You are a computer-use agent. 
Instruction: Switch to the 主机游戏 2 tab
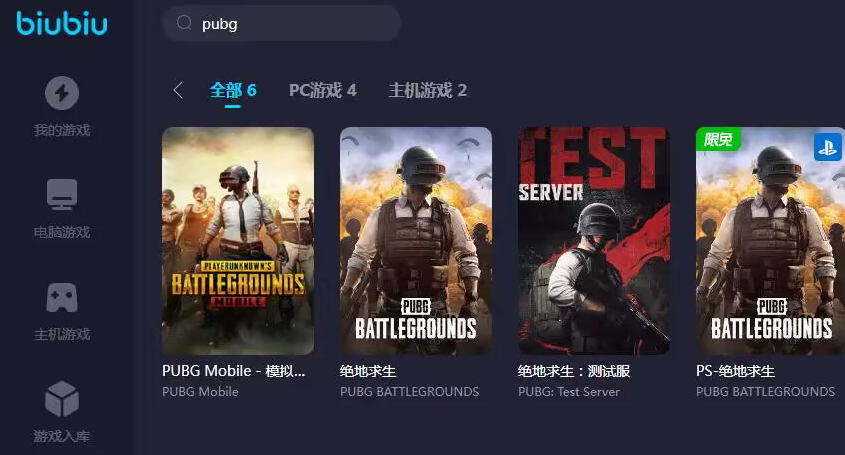(x=427, y=90)
